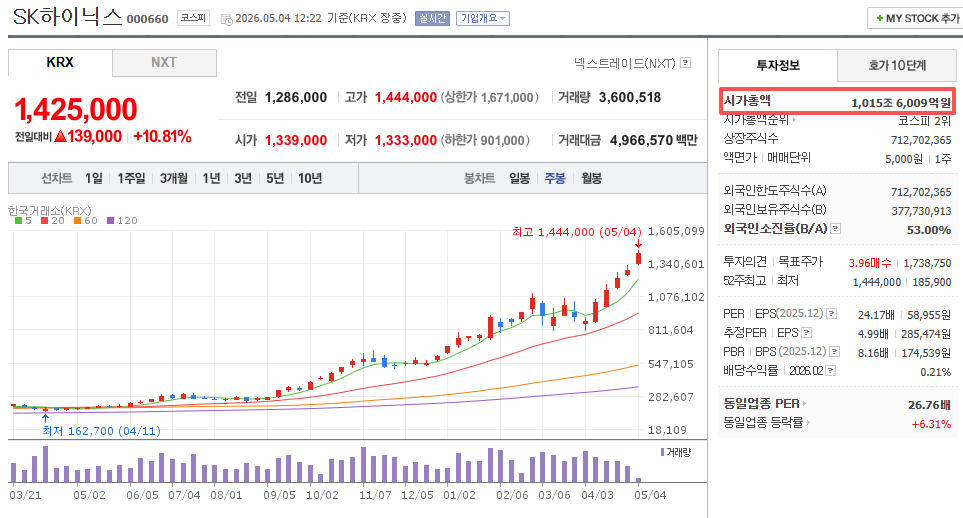Open help icon beside 배당수익률 2026.02

tap(830, 371)
